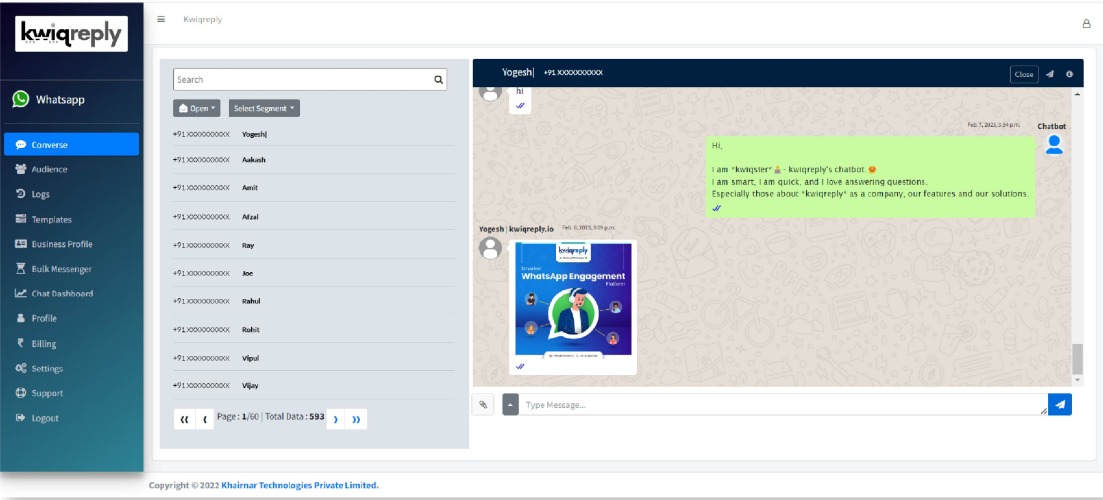Follow Khairnar Technologies Private Limited link
1103x500 pixels.
300,485
